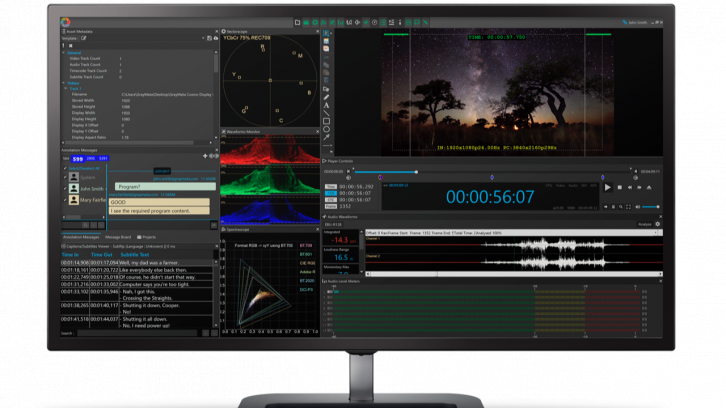Viewport: 726px width, 408px height.
Task: Step one frame backward in player
Action: point(630,188)
